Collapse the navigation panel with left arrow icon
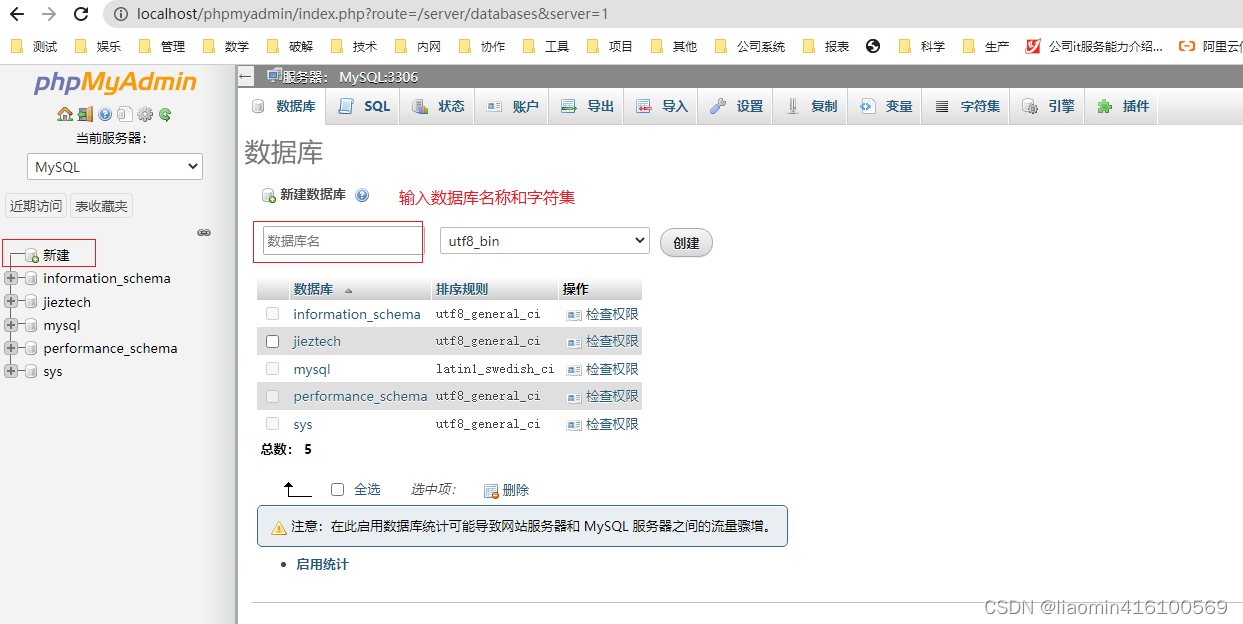1243x624 pixels. [246, 77]
